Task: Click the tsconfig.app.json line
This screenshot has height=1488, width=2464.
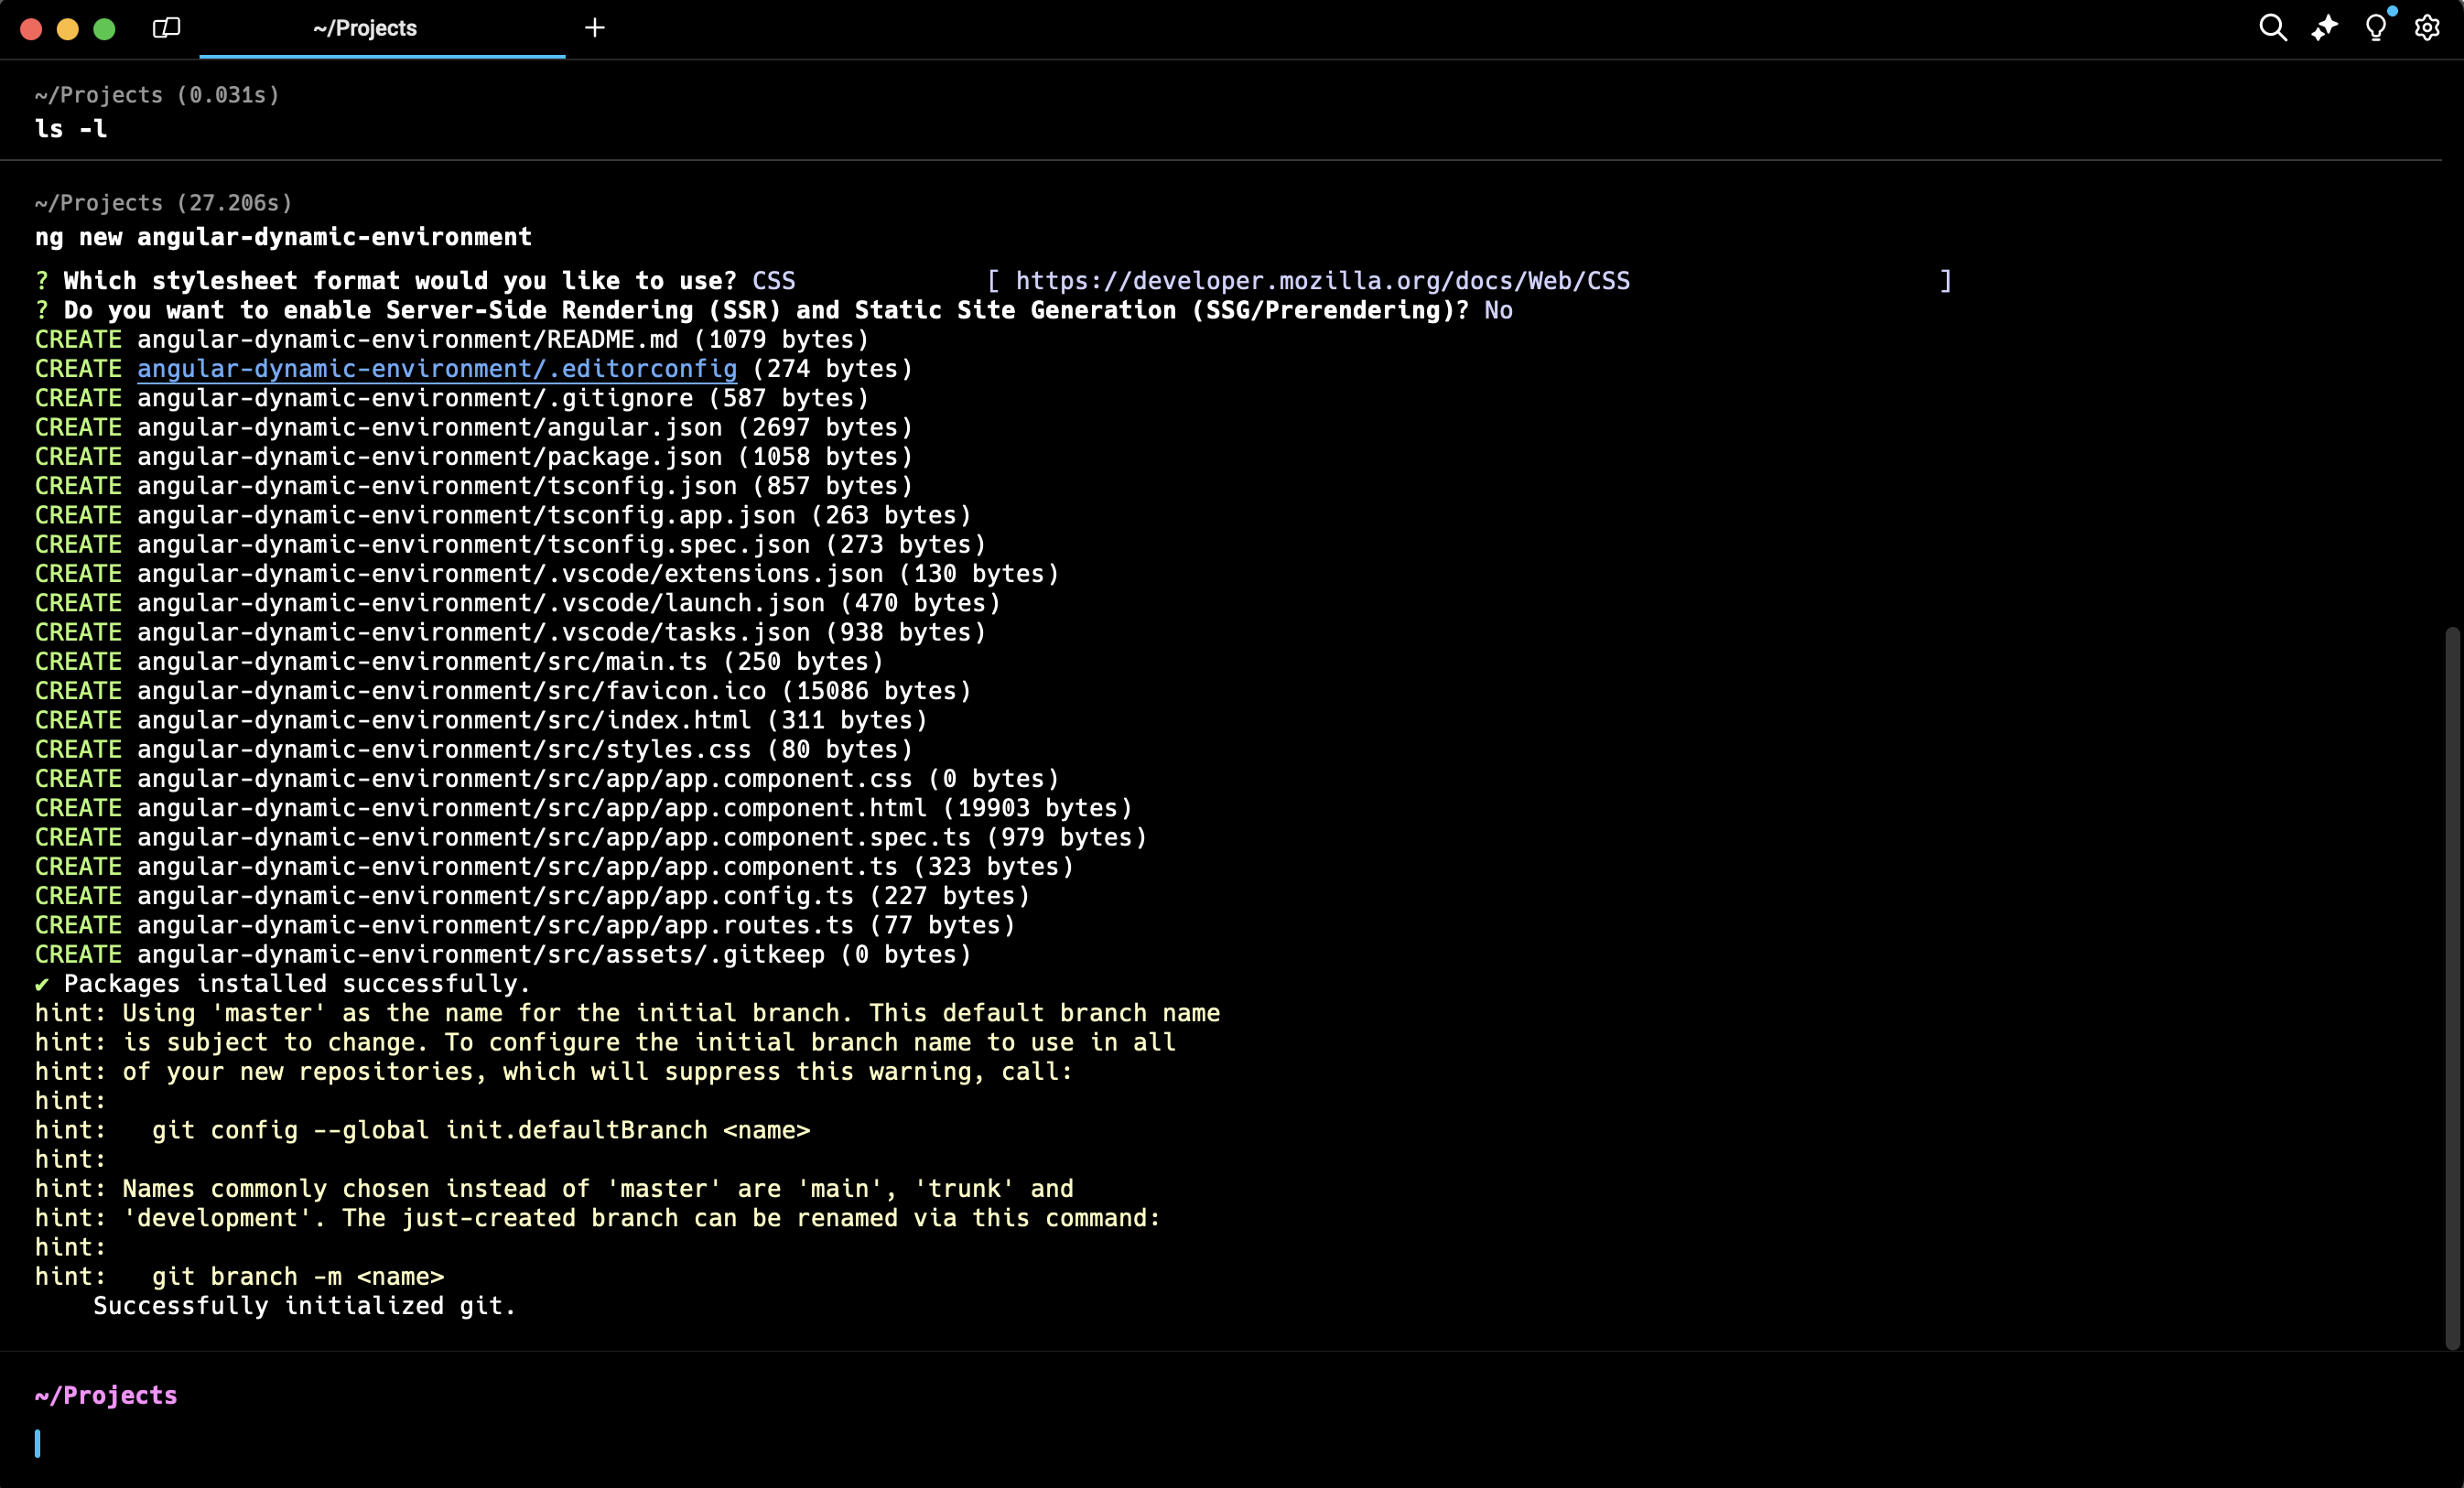Action: [503, 515]
